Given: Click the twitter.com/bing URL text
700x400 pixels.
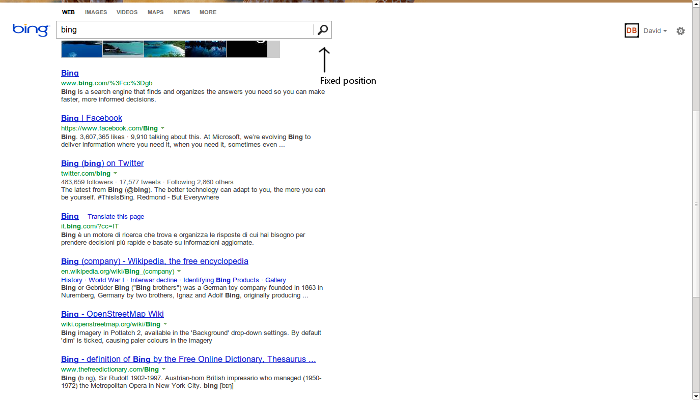Looking at the screenshot, I should [86, 173].
